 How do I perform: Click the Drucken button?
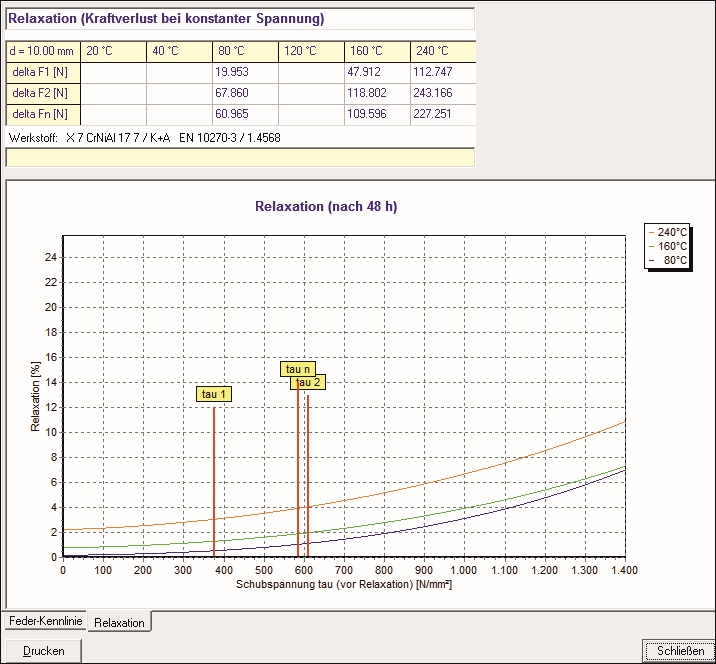43,651
